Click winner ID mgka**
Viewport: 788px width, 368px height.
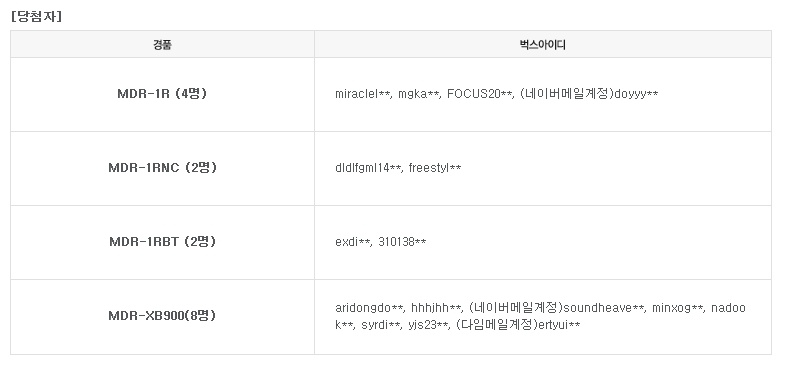point(418,95)
